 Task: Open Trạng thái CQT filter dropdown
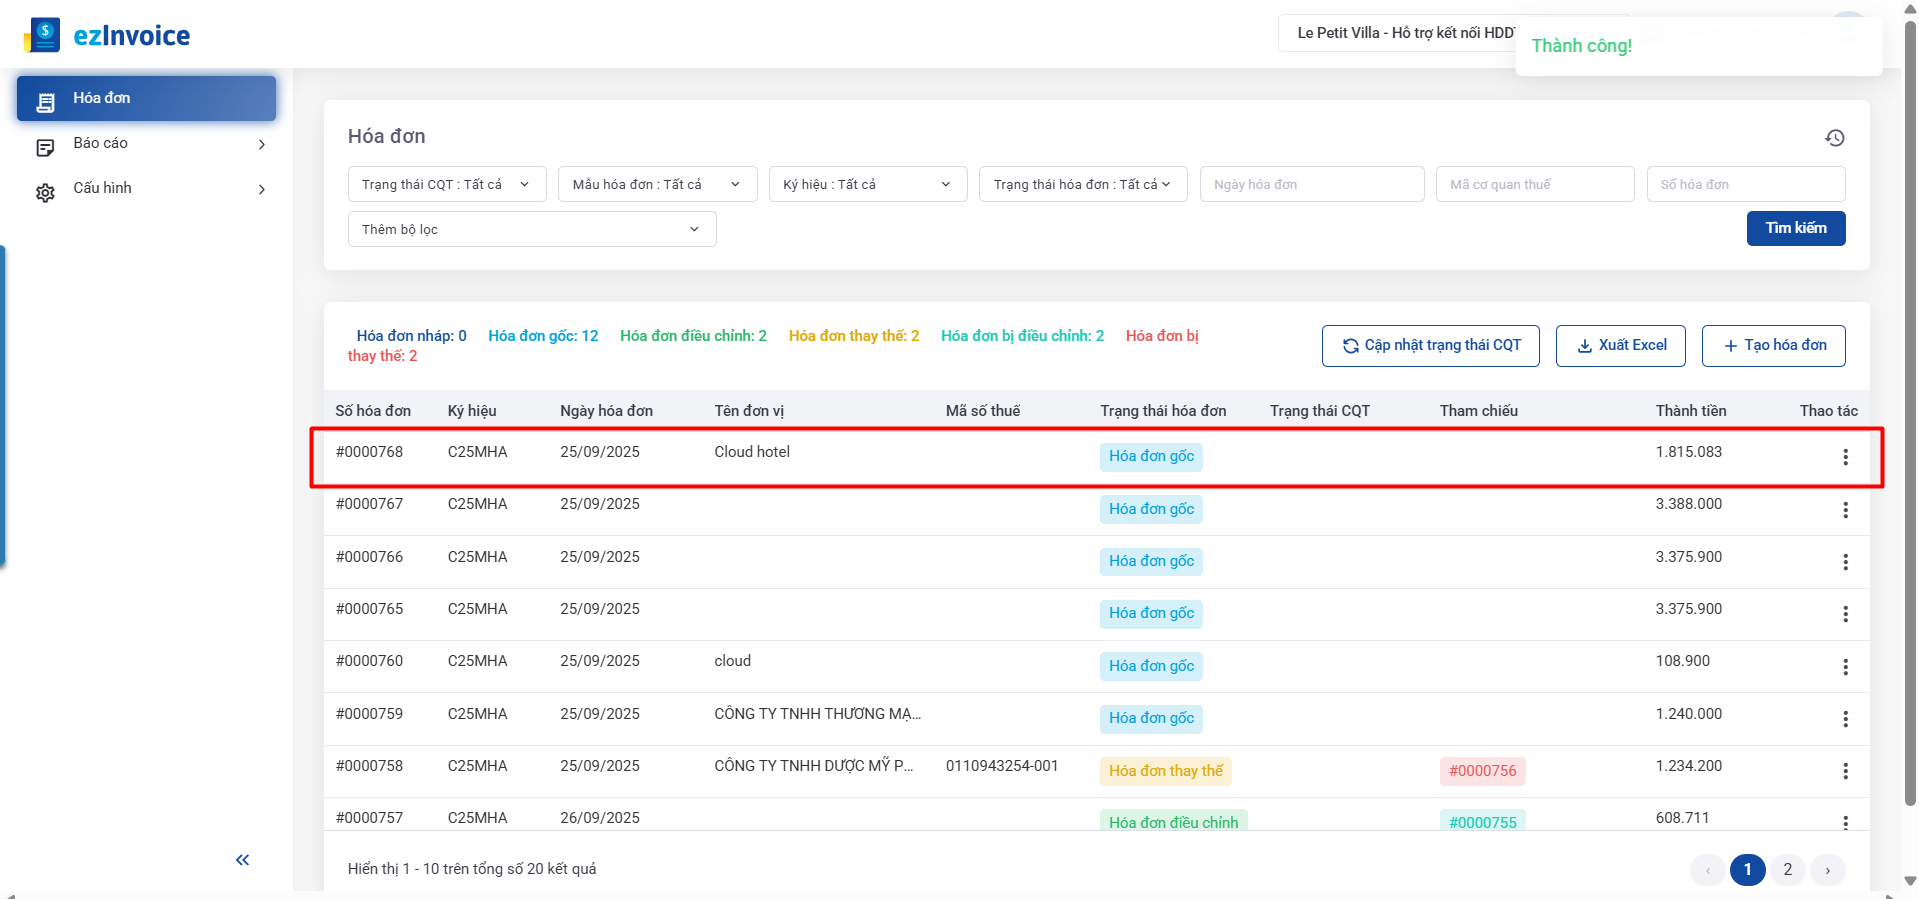click(x=446, y=185)
